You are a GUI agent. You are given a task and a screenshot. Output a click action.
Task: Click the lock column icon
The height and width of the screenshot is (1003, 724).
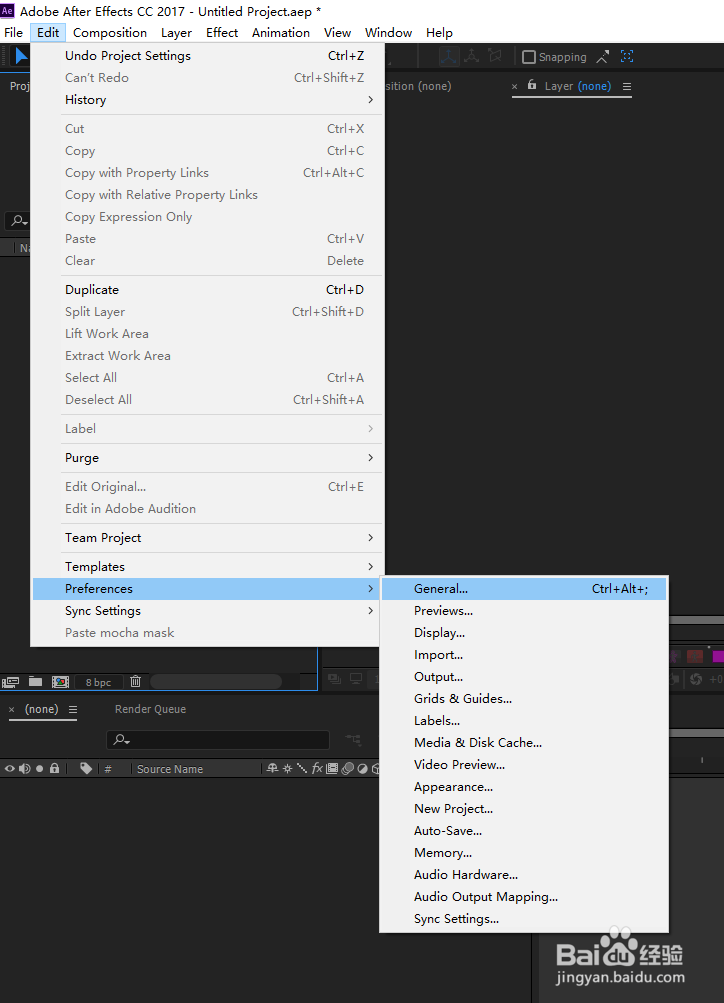[54, 768]
